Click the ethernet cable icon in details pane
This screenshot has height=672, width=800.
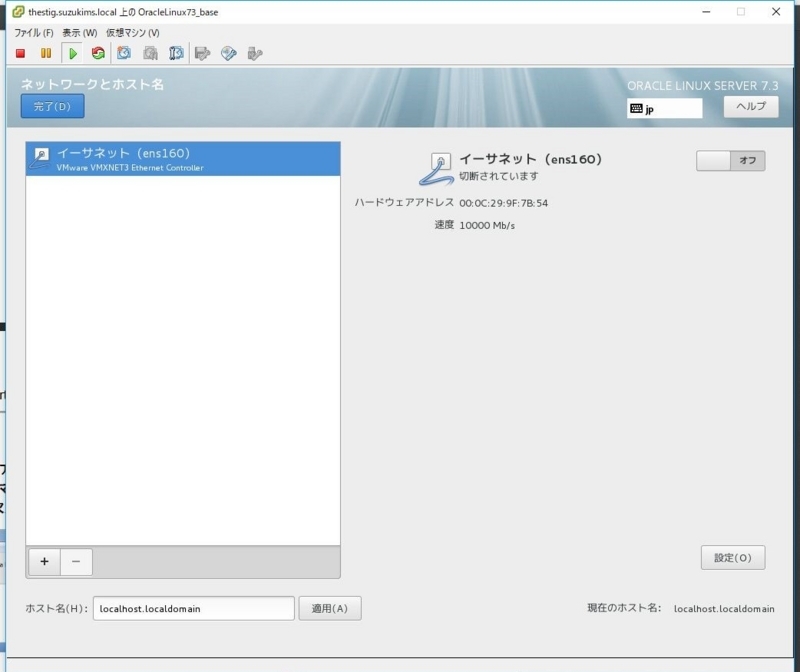(437, 169)
